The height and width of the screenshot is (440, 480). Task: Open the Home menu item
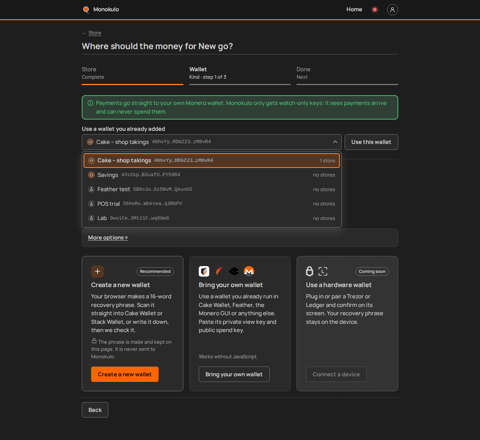(x=354, y=10)
